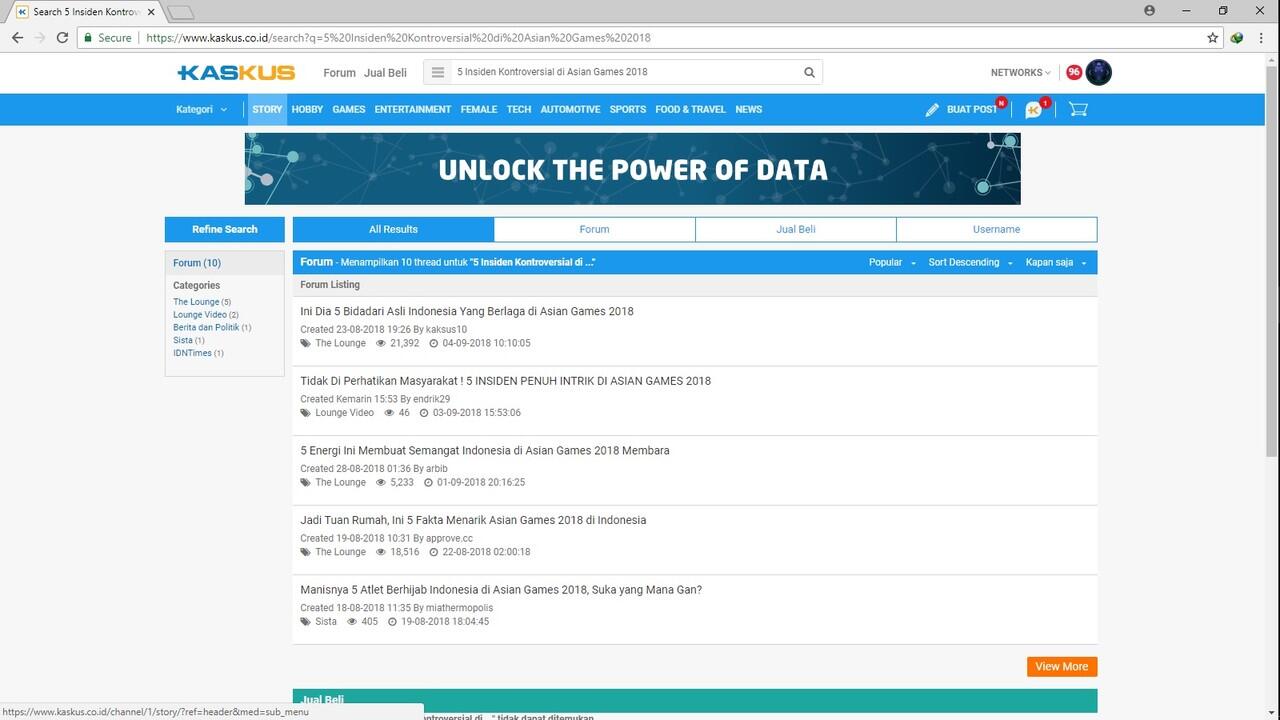Filter by The Lounge category
The image size is (1280, 720).
tap(196, 302)
